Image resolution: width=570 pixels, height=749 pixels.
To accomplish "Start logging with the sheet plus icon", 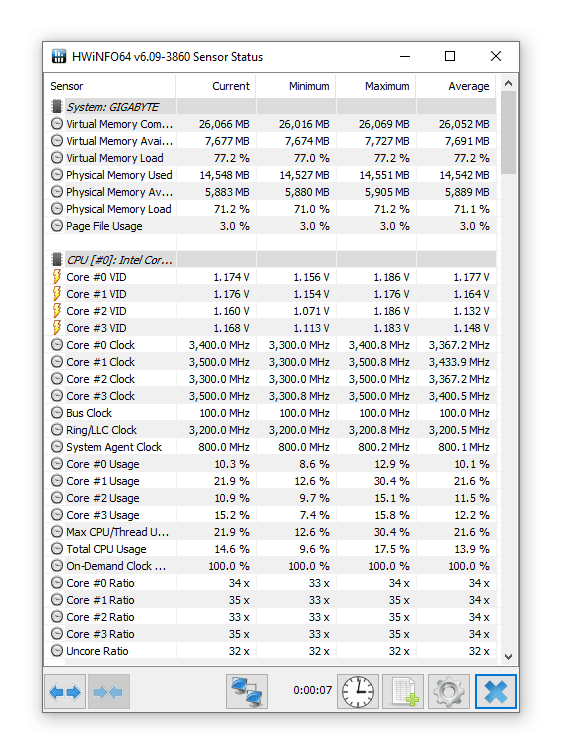I will click(403, 692).
